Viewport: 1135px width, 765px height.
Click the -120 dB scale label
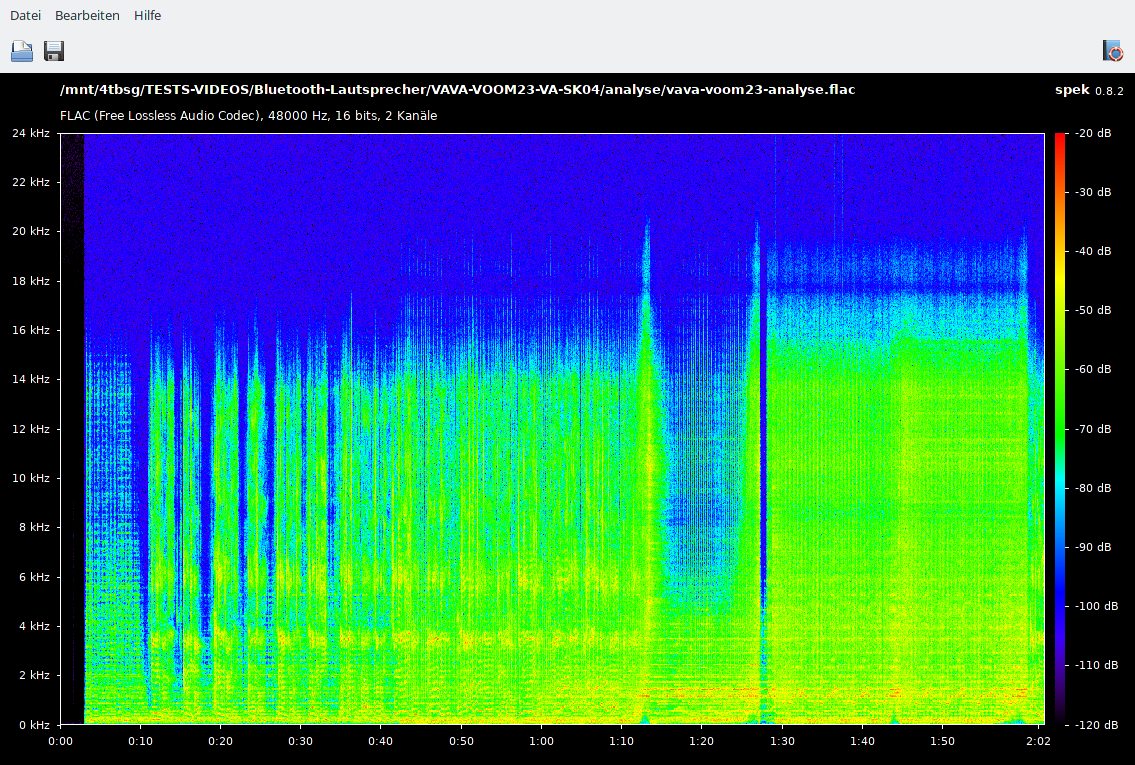[1096, 725]
